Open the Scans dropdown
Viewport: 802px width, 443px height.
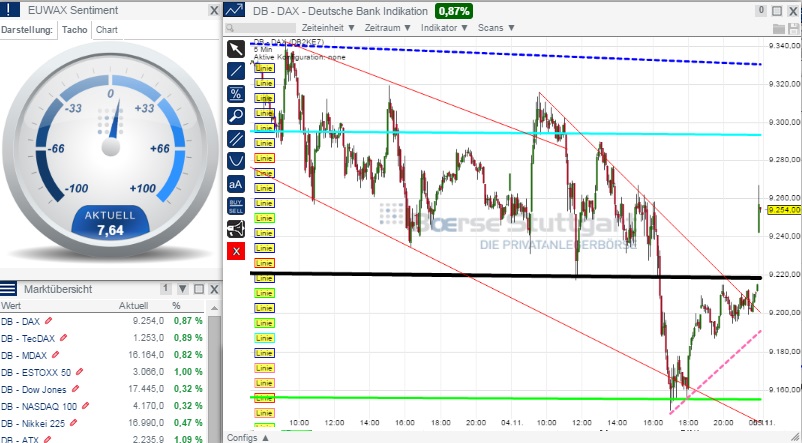coord(496,28)
